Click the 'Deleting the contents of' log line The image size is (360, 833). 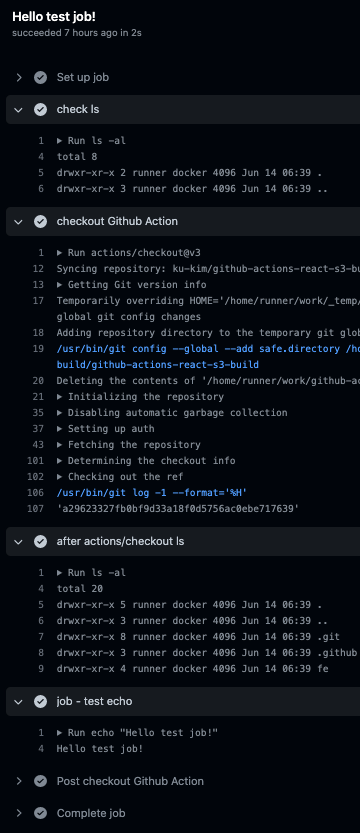[208, 380]
